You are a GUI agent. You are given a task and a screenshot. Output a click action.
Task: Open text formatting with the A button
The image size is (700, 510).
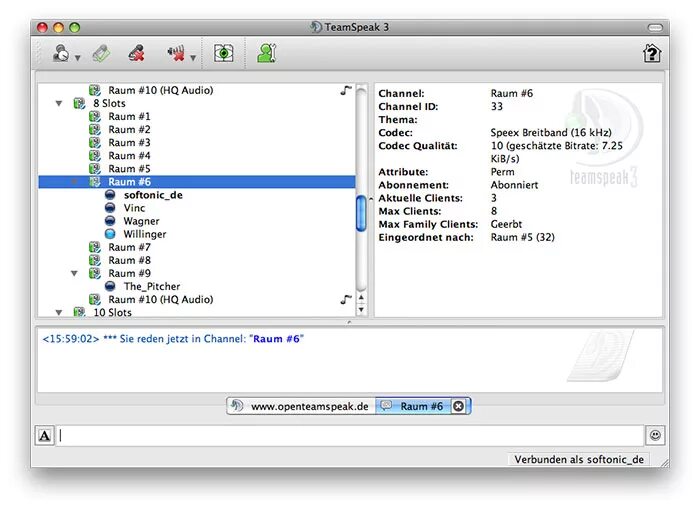(x=45, y=435)
